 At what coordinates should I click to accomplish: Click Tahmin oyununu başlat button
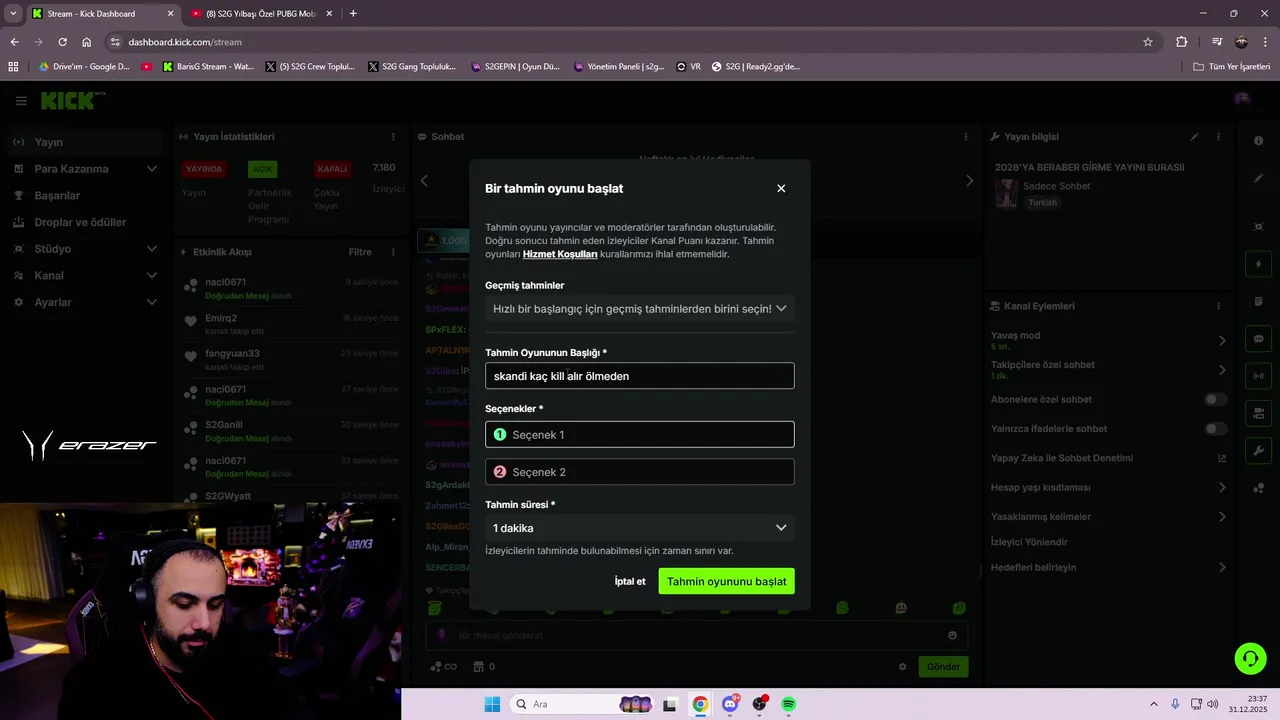click(727, 581)
